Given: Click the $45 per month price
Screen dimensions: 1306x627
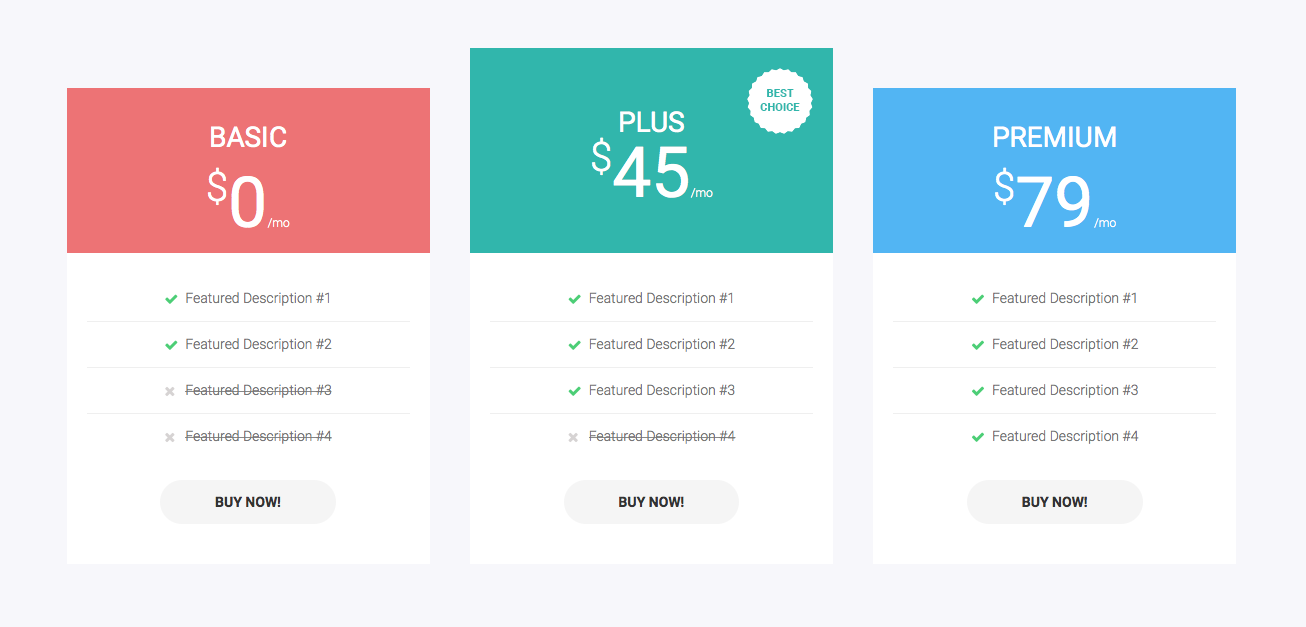Looking at the screenshot, I should point(650,172).
